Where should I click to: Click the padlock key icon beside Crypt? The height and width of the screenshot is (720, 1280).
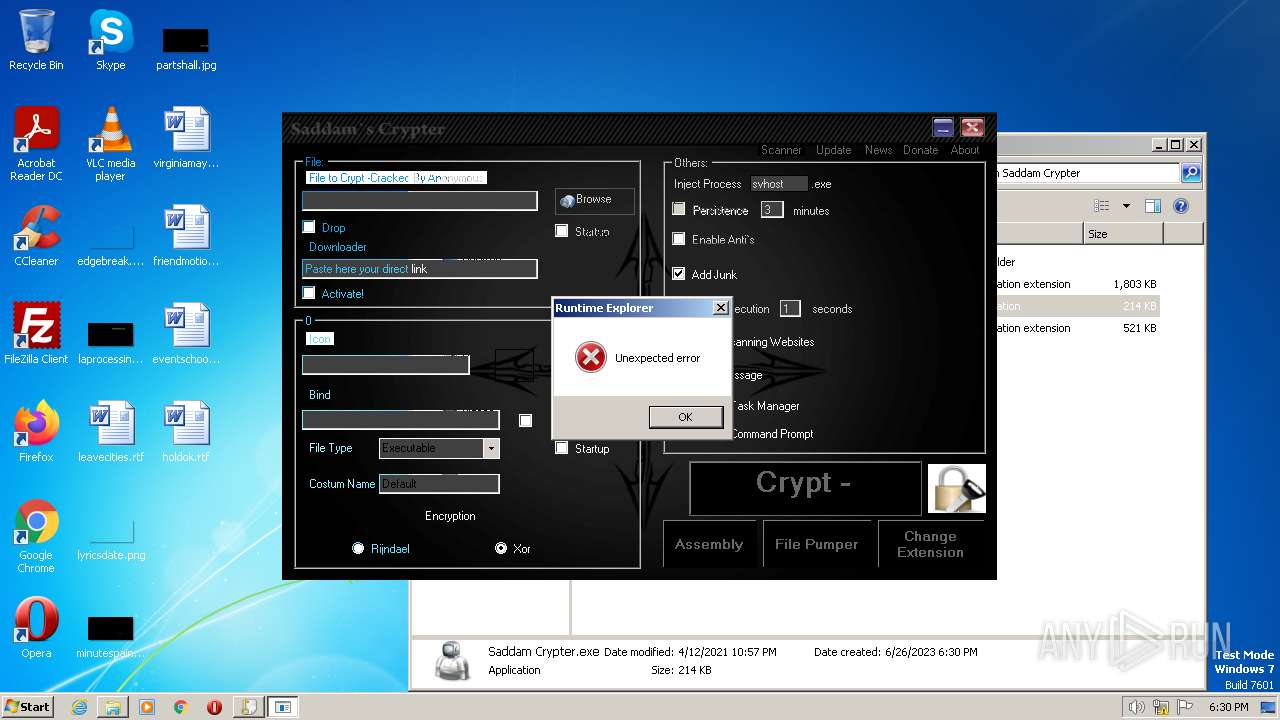(x=957, y=488)
